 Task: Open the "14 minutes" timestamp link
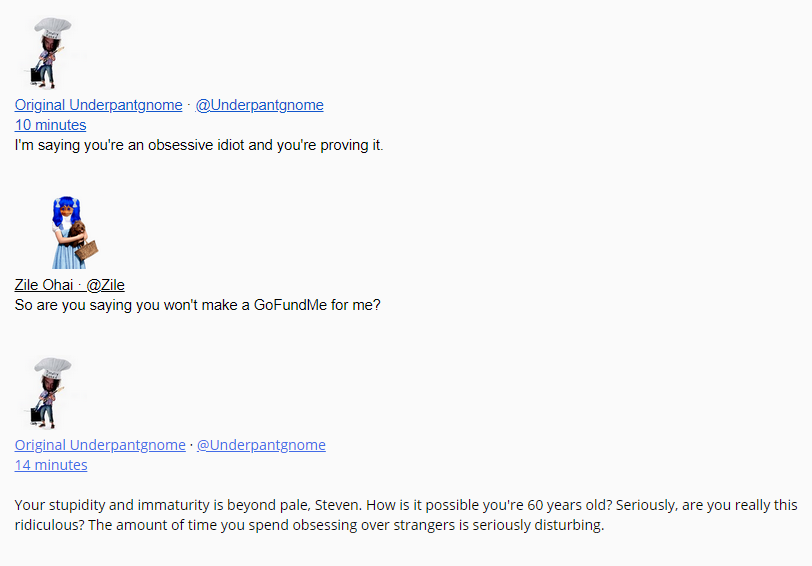51,465
